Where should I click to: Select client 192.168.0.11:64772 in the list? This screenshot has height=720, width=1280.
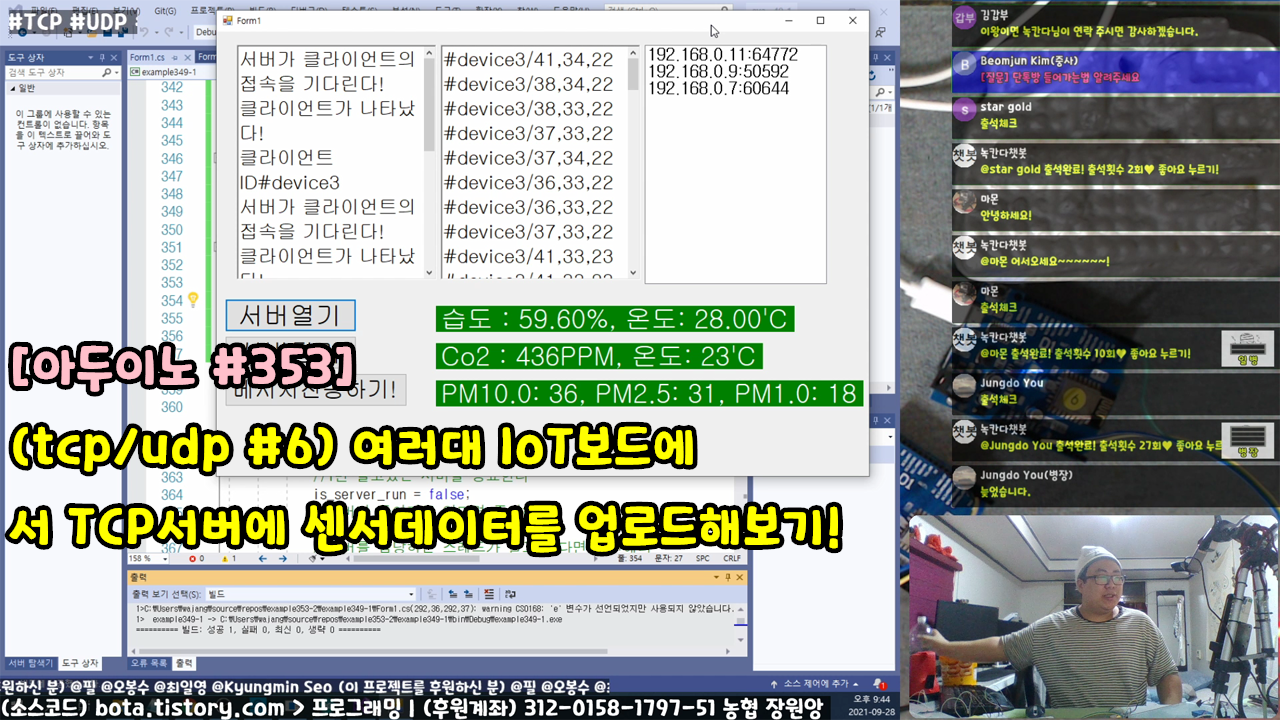pos(723,55)
